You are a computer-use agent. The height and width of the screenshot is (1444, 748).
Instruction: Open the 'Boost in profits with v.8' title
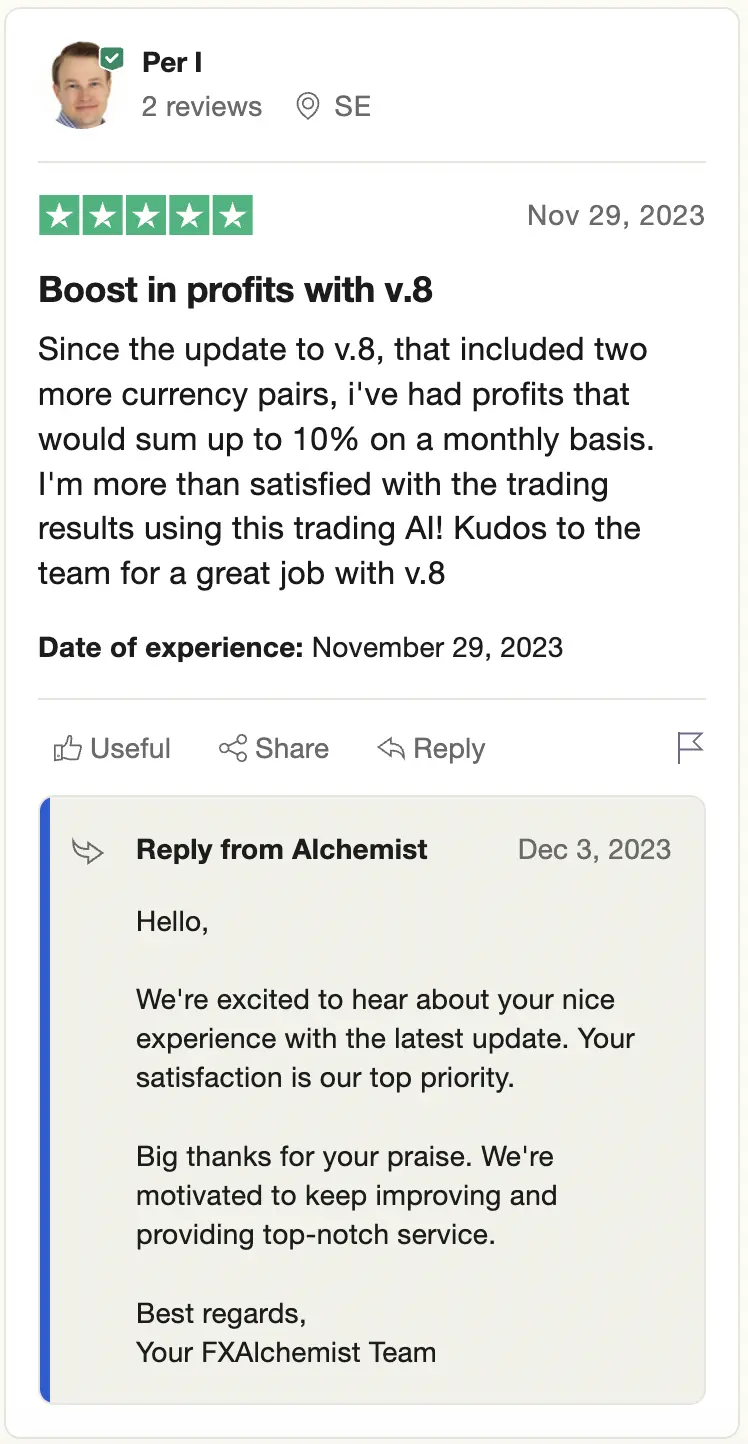235,290
